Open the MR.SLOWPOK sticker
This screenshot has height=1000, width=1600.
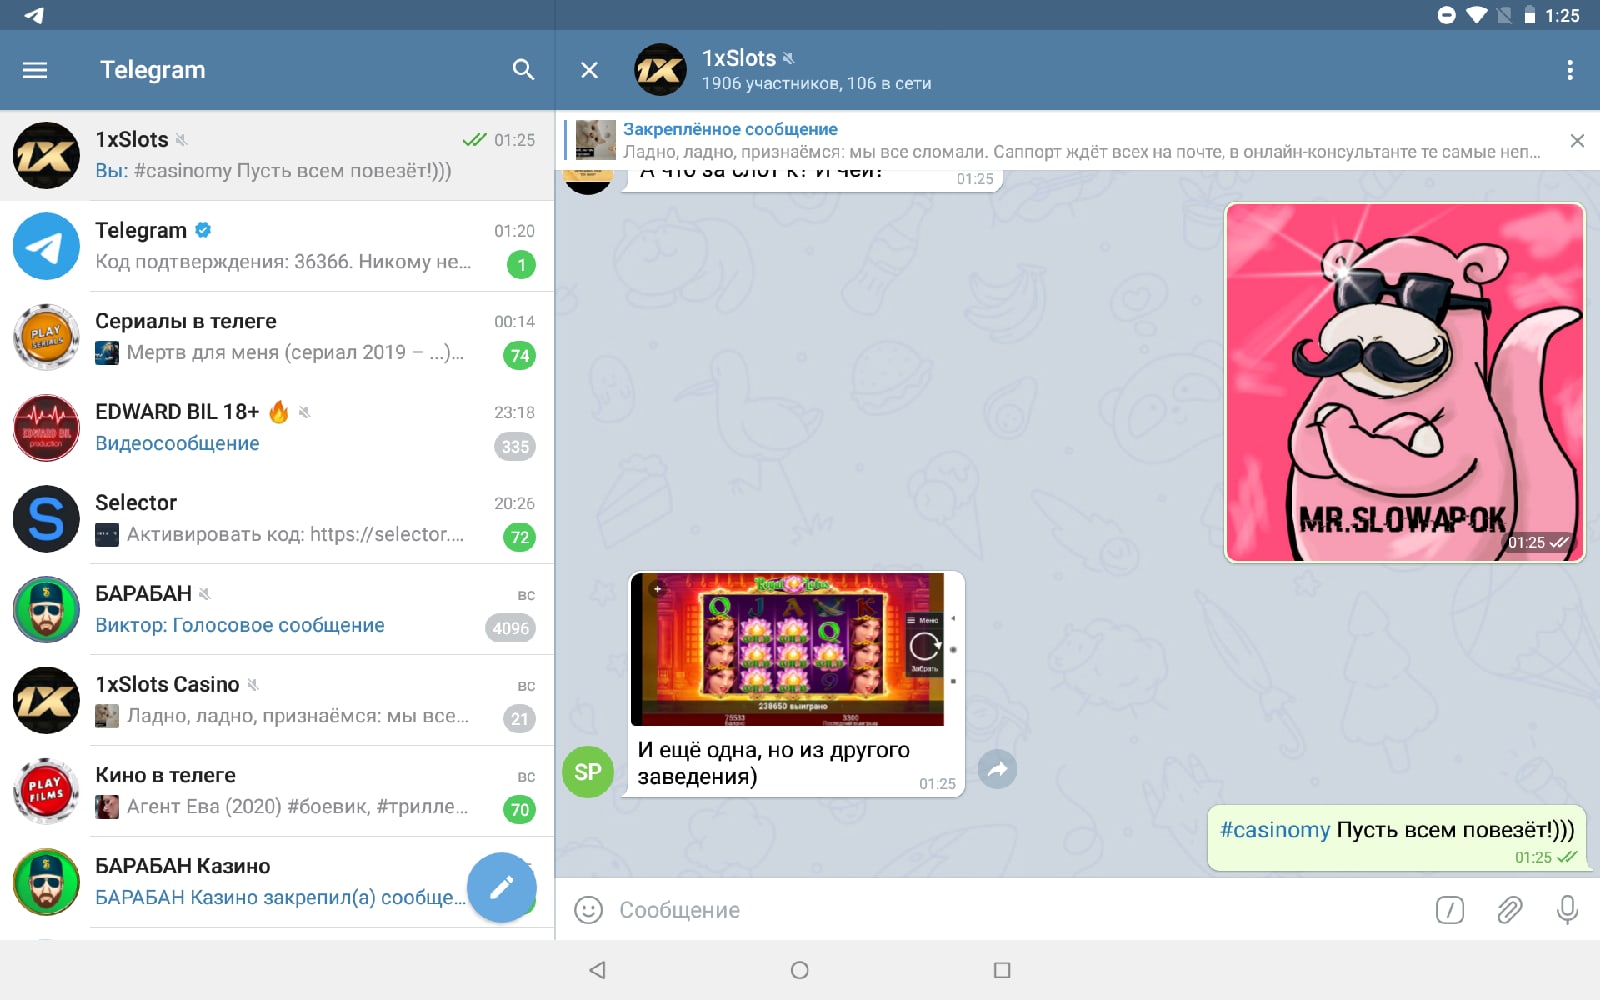[x=1405, y=383]
